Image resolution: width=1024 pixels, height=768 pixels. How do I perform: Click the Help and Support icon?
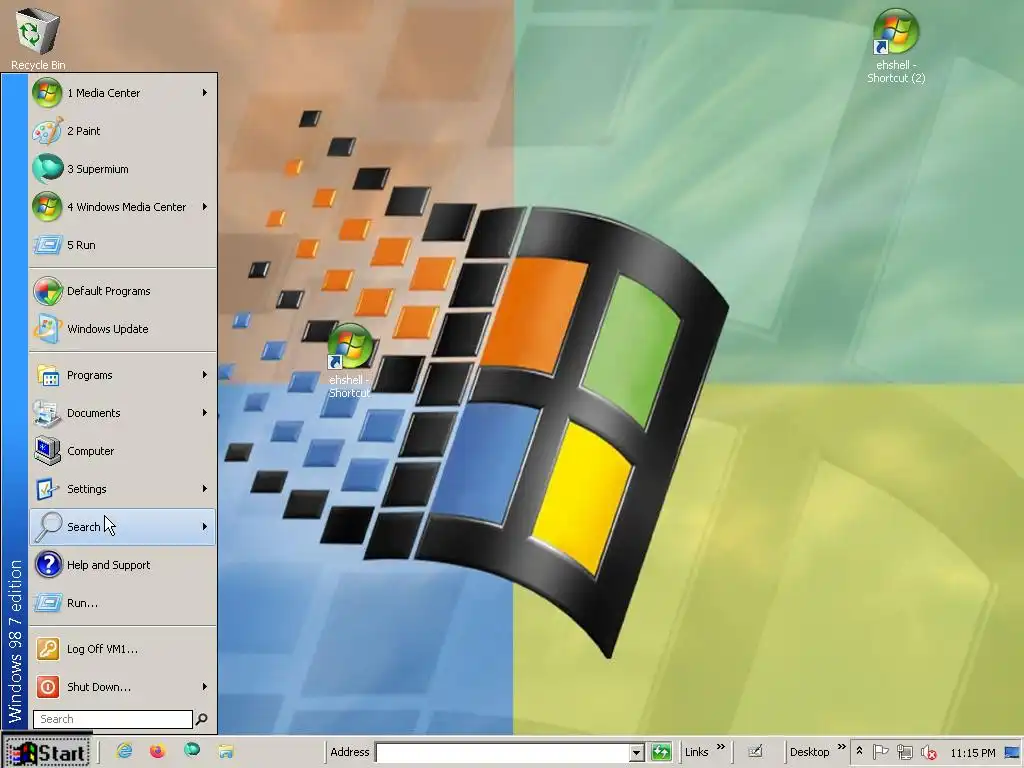tap(48, 564)
